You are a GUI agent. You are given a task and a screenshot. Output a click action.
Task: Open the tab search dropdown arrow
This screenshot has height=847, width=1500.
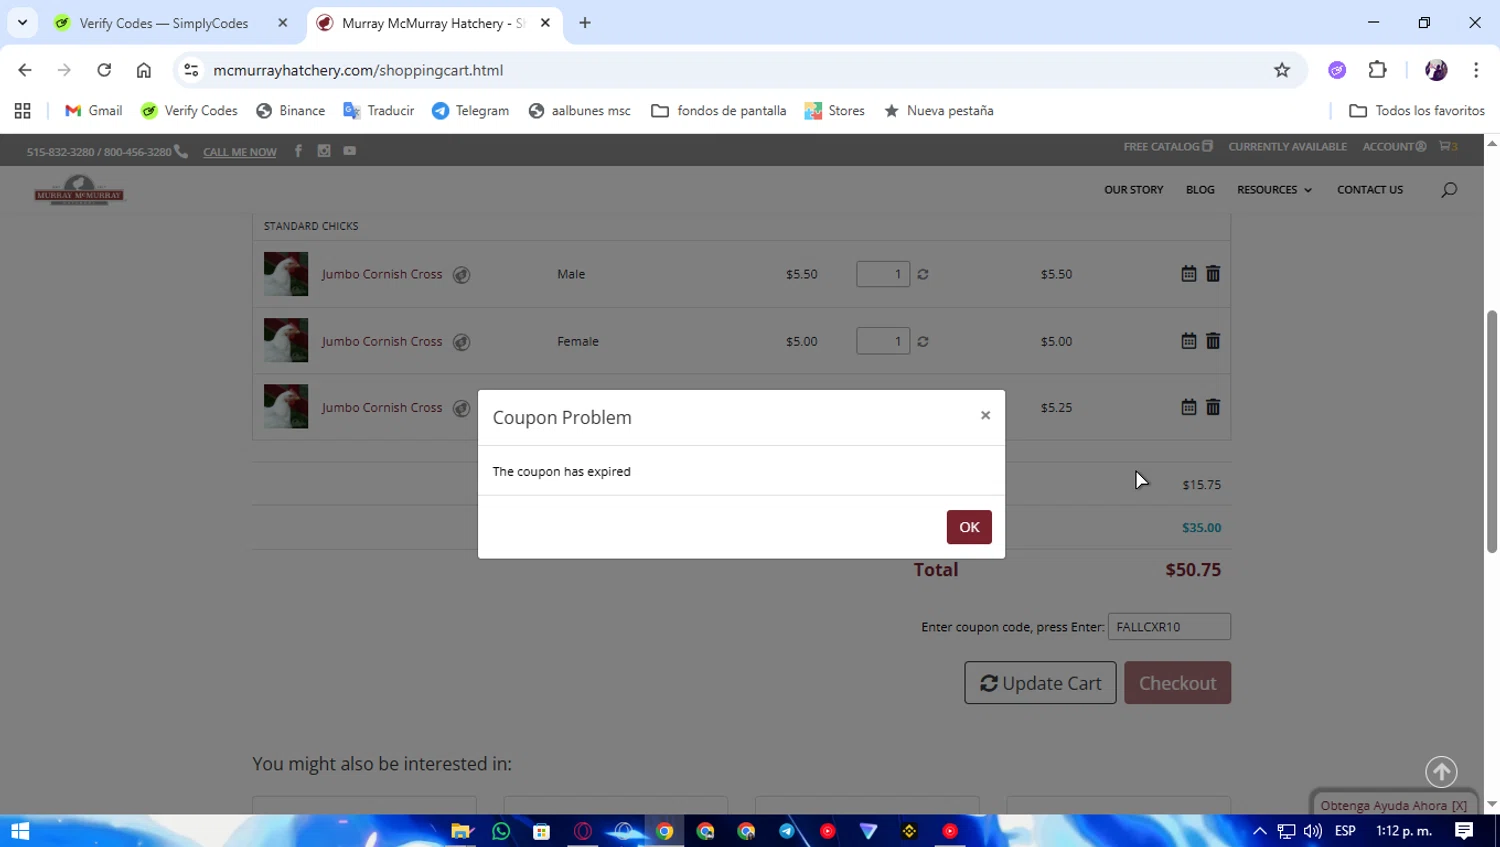[22, 23]
